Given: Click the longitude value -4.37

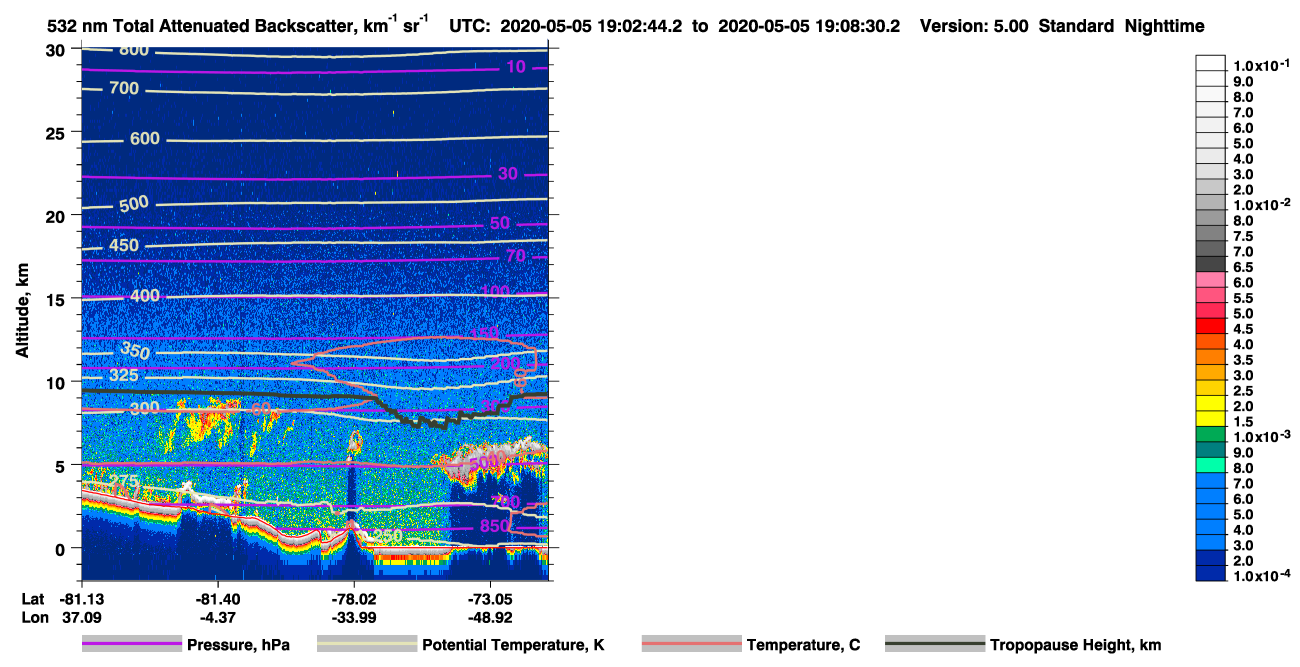Looking at the screenshot, I should (x=218, y=616).
